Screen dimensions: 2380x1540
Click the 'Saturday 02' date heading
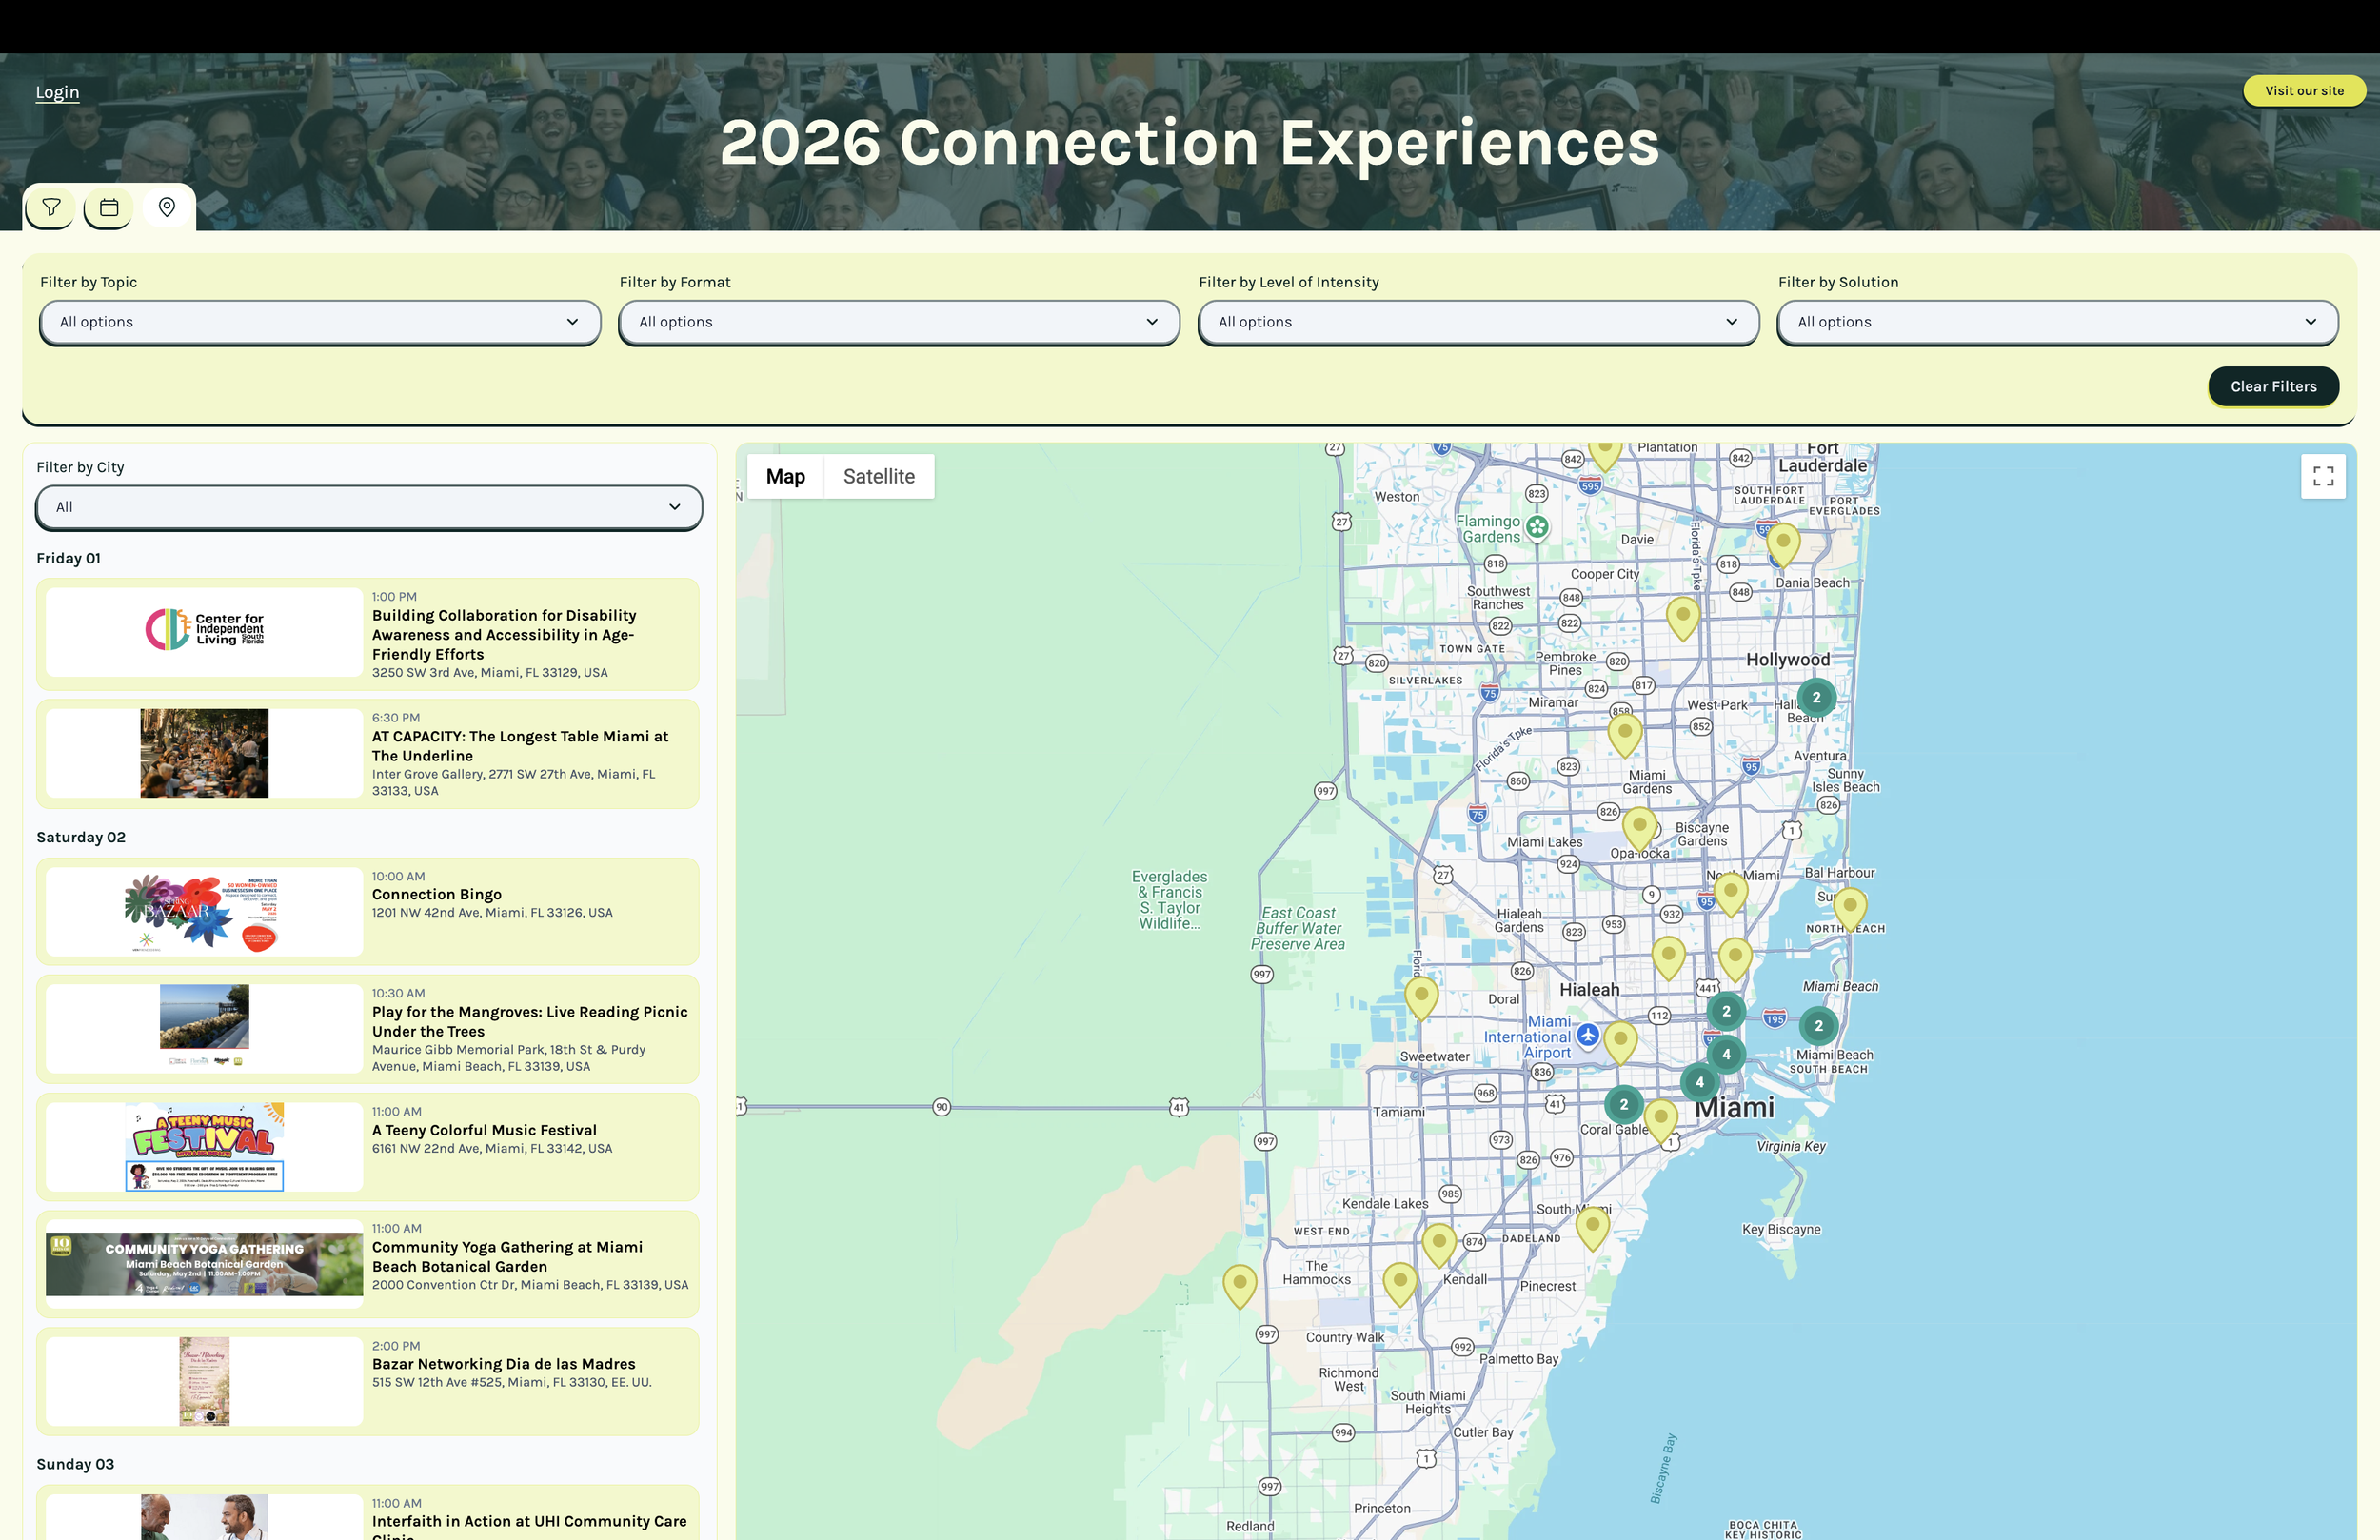tap(81, 838)
